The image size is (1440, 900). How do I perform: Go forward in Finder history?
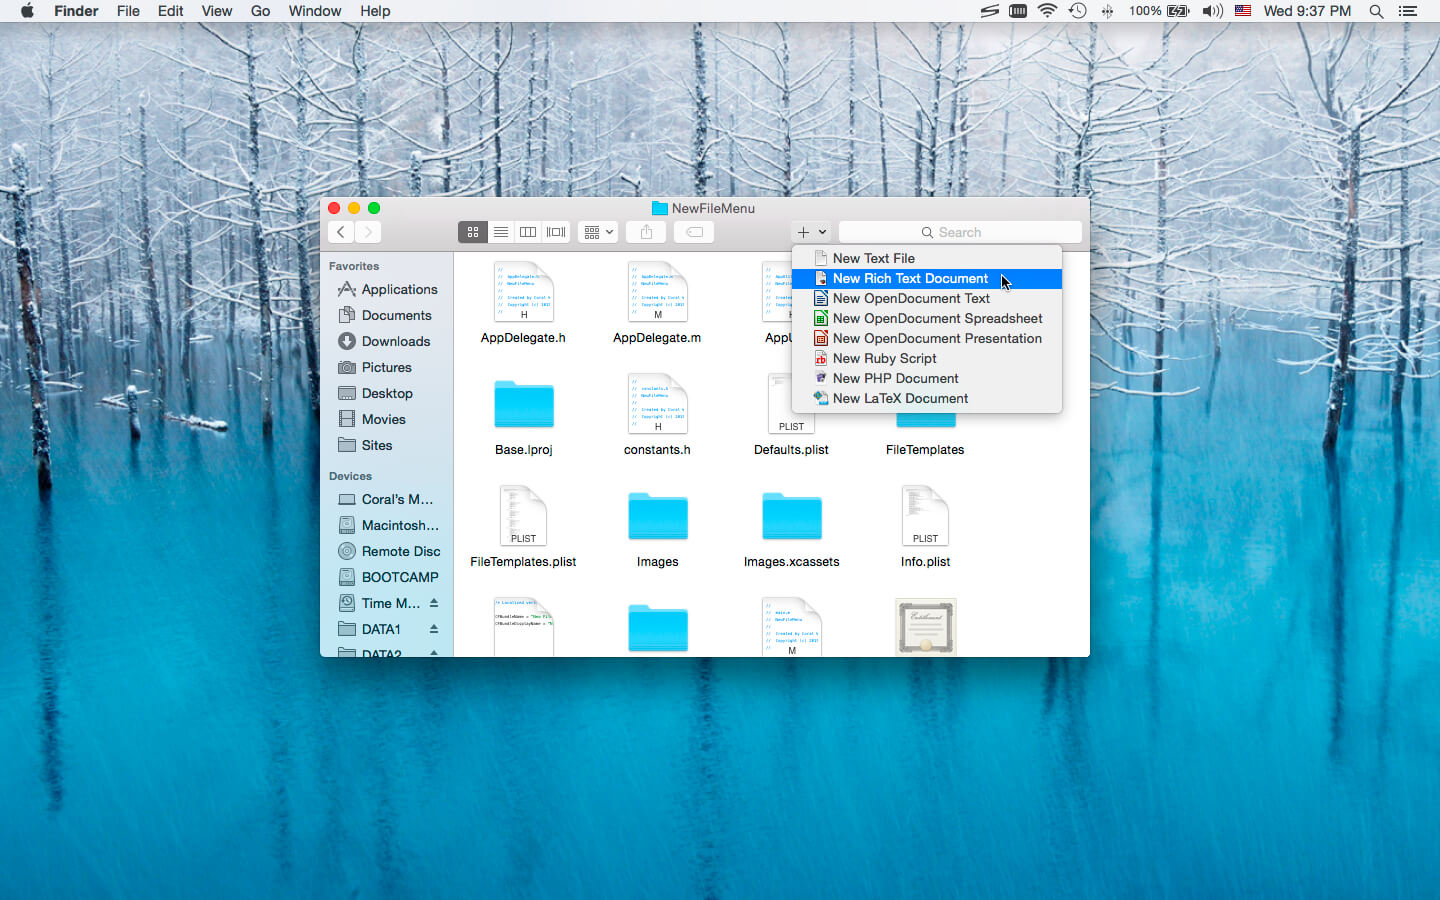click(x=368, y=232)
